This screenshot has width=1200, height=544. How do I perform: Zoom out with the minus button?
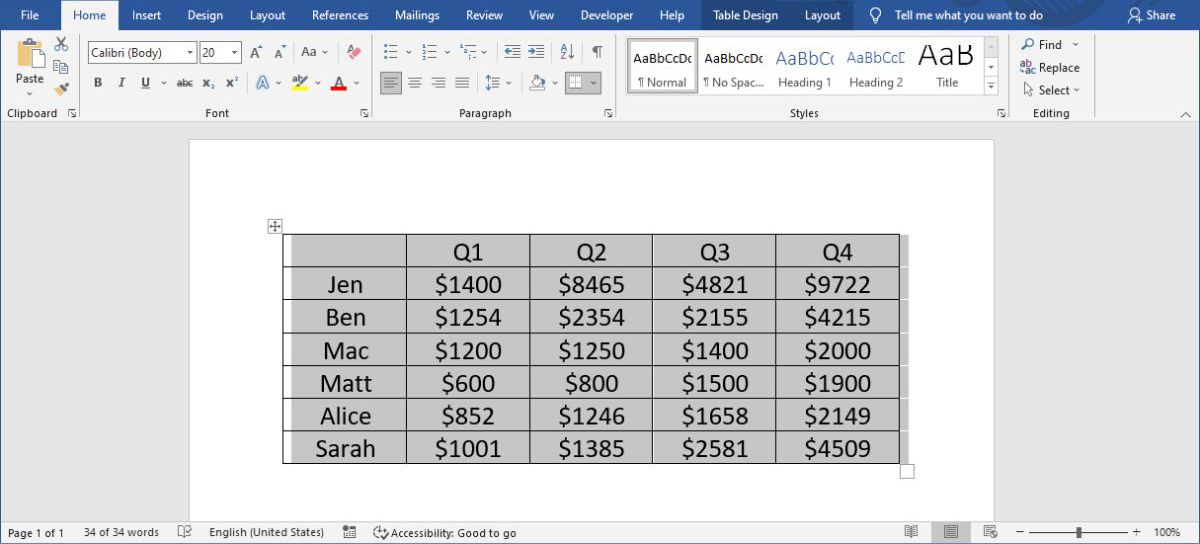click(x=1019, y=532)
